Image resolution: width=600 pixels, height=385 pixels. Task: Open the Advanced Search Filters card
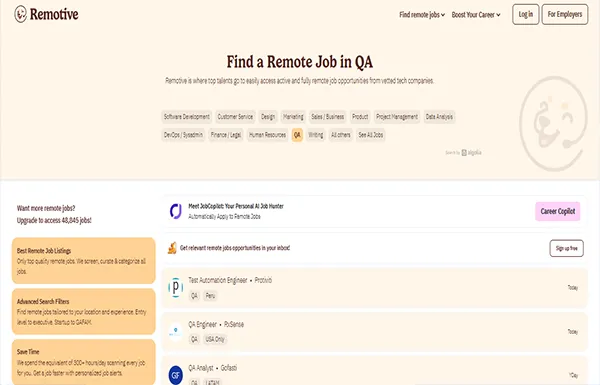click(x=84, y=312)
